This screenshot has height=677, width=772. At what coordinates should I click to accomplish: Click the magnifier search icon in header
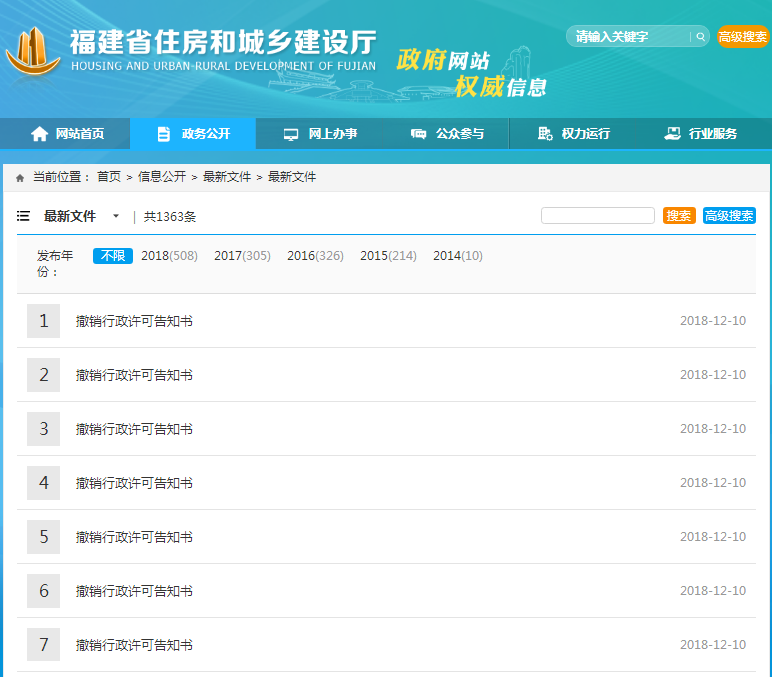pyautogui.click(x=700, y=37)
